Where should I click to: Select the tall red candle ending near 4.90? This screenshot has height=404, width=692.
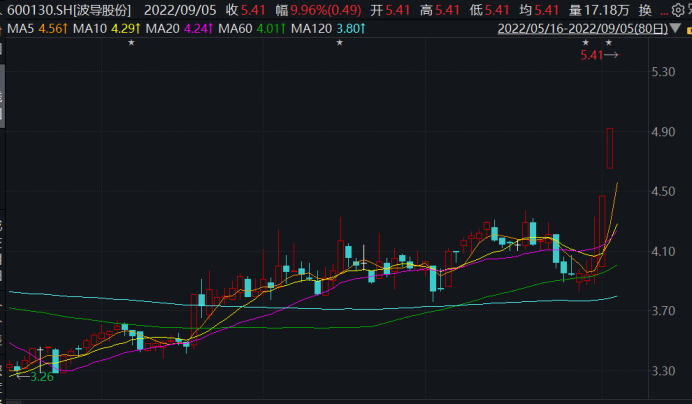point(609,148)
